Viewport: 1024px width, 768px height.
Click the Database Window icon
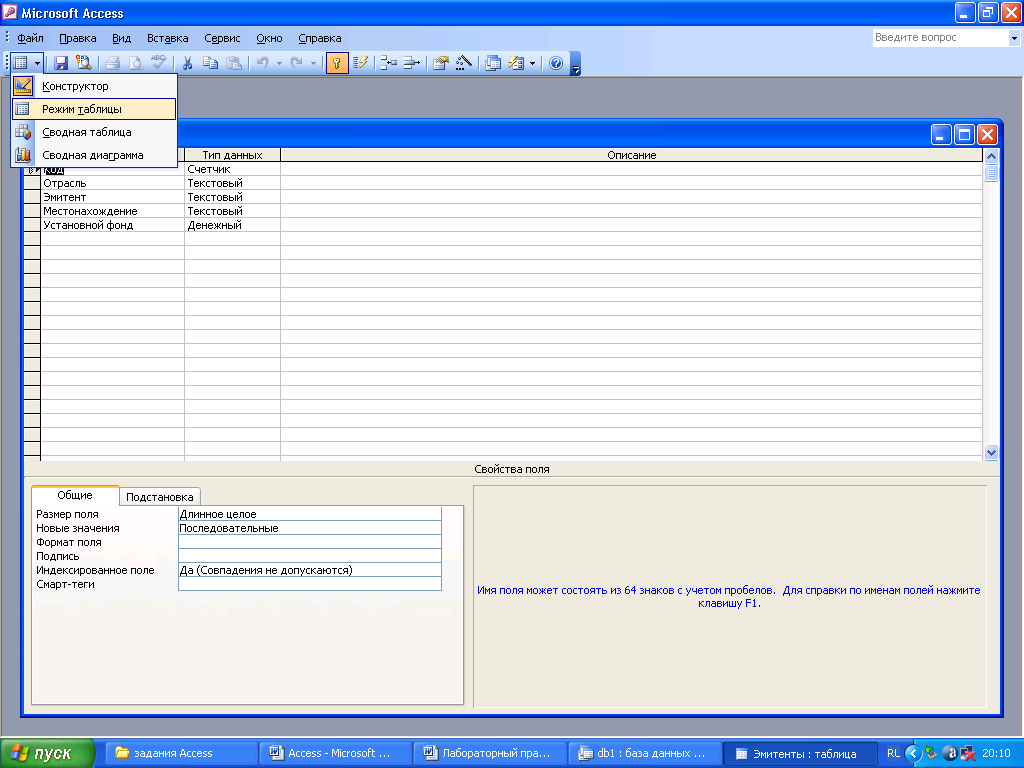point(493,63)
